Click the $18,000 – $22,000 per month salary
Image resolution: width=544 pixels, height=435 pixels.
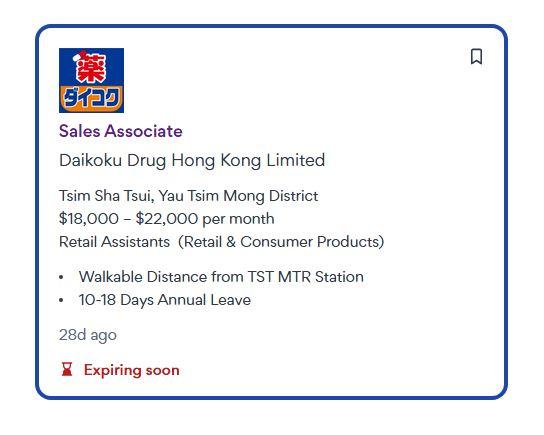pyautogui.click(x=167, y=219)
